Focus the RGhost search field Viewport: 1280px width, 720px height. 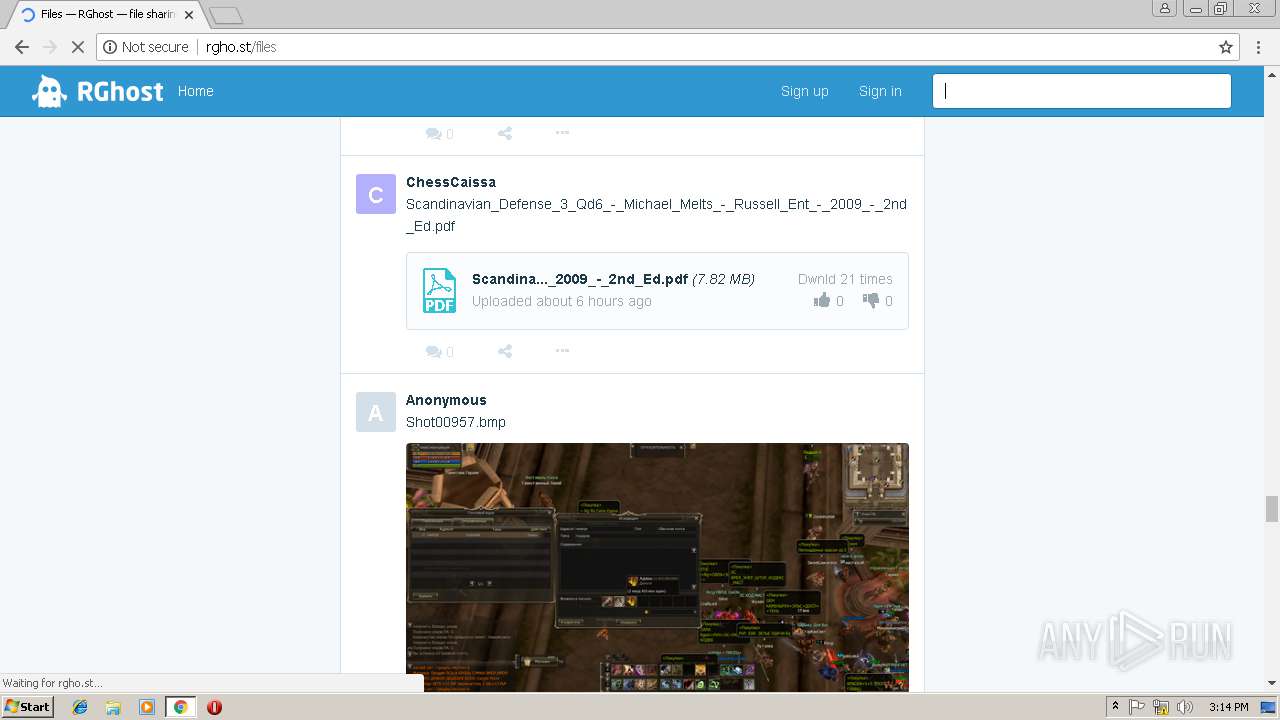pyautogui.click(x=1081, y=91)
